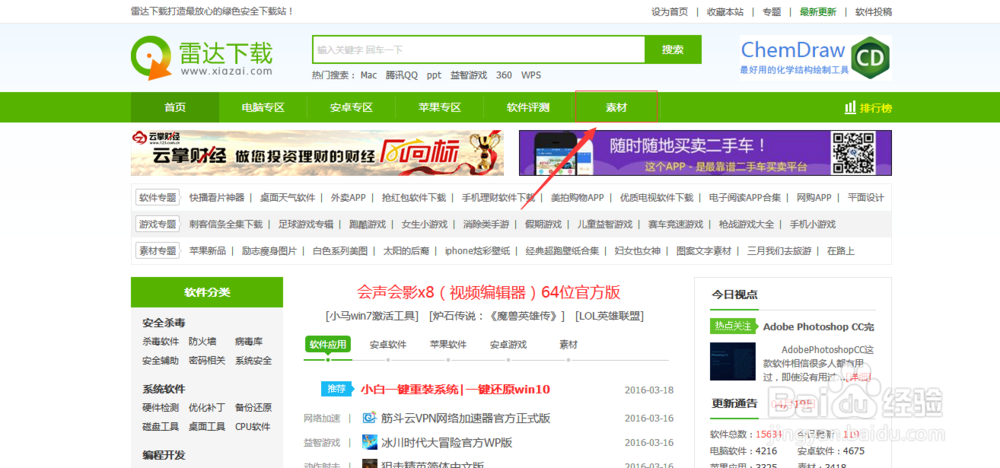Viewport: 1000px width, 468px height.
Task: Click the 推荐 blue tag
Action: [x=337, y=389]
